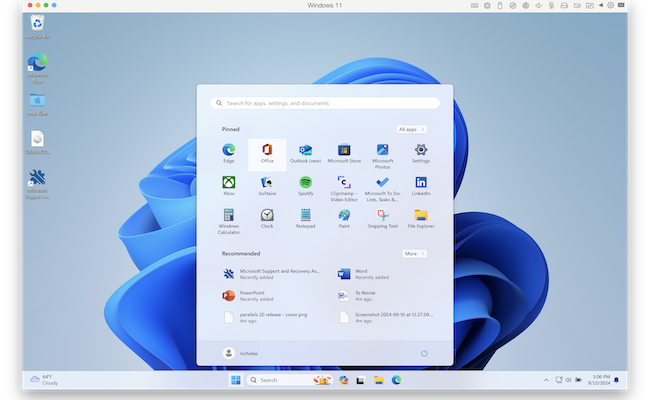Click Parallels sound icon in title bar
This screenshot has height=400, width=650.
pos(538,5)
